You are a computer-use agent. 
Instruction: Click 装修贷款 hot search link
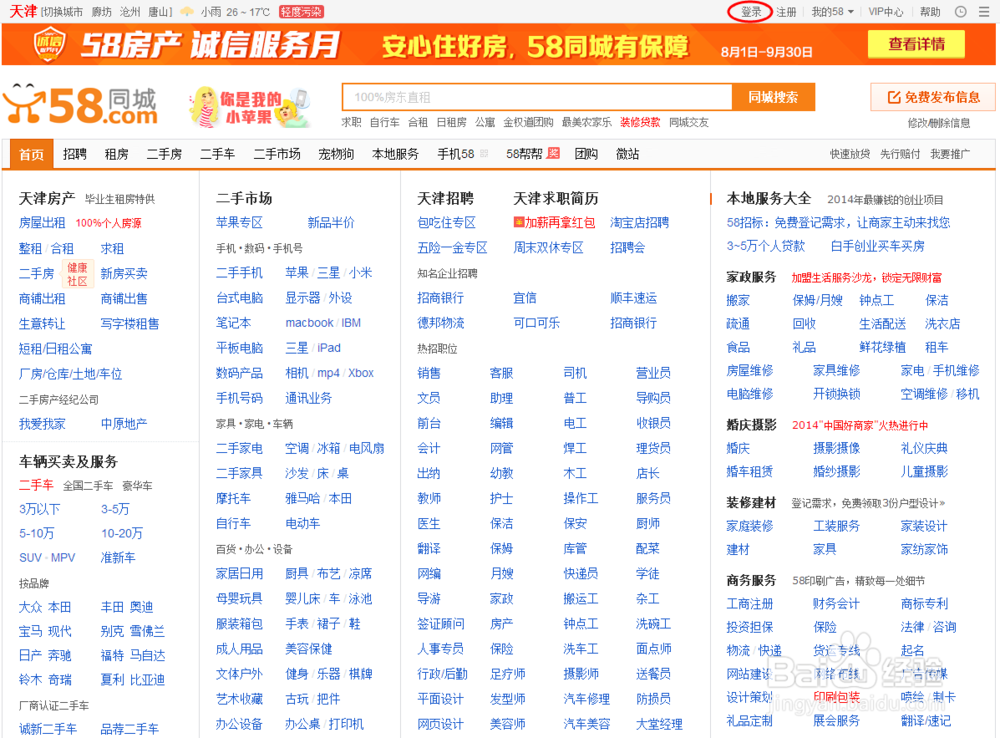(640, 122)
